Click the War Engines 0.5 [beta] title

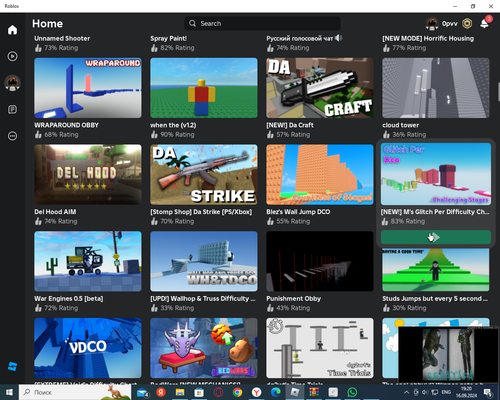[69, 298]
